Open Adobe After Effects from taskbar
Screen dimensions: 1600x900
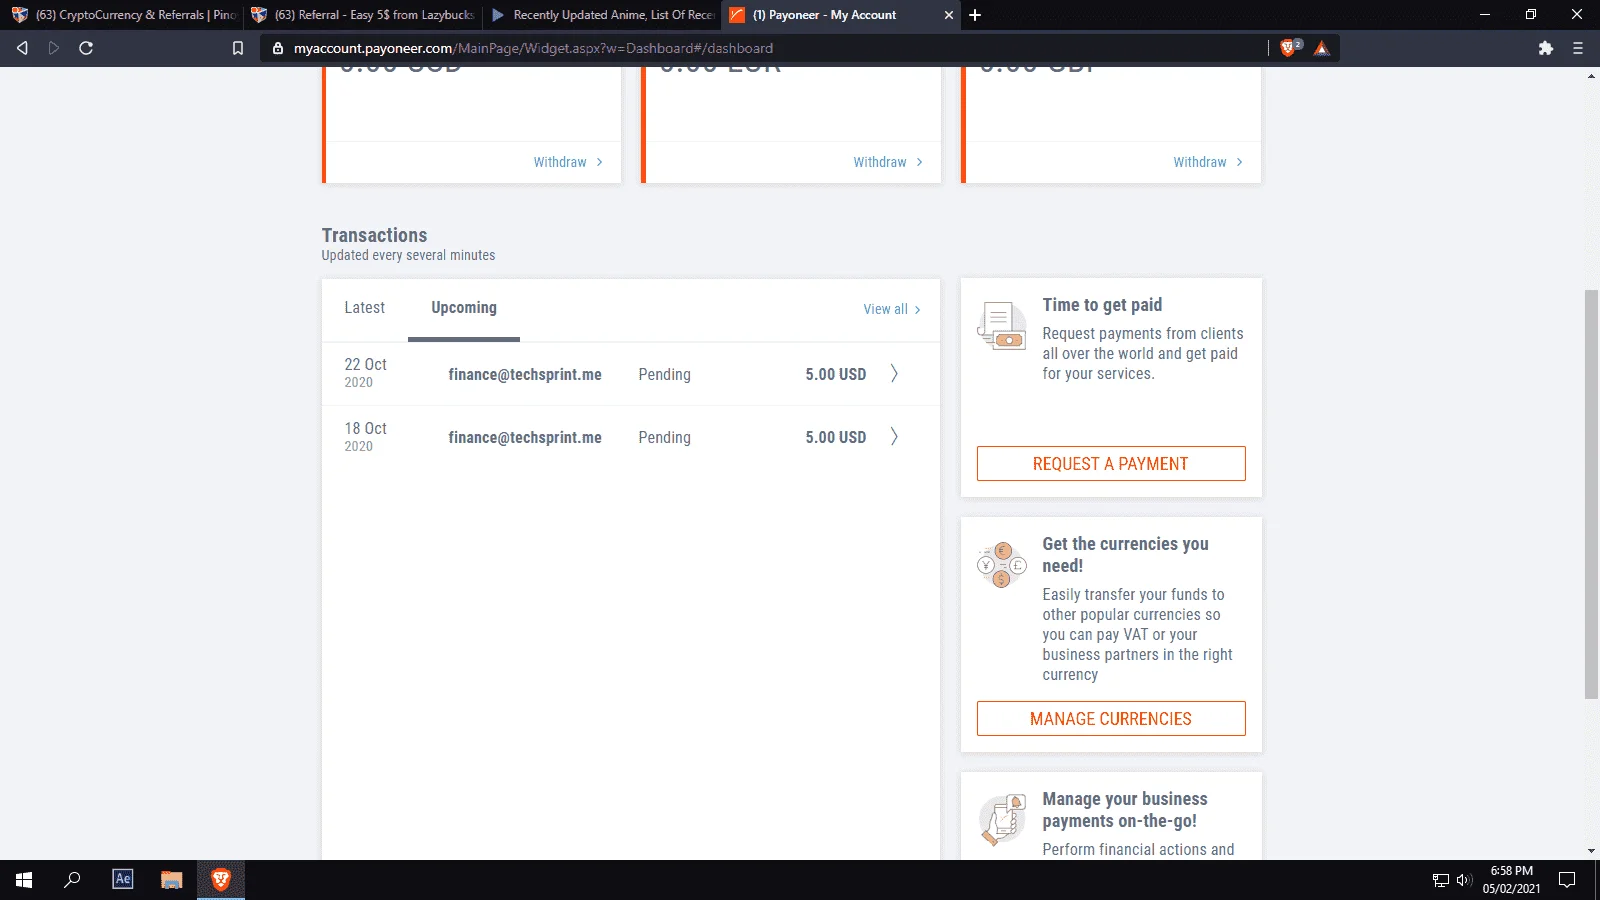123,880
